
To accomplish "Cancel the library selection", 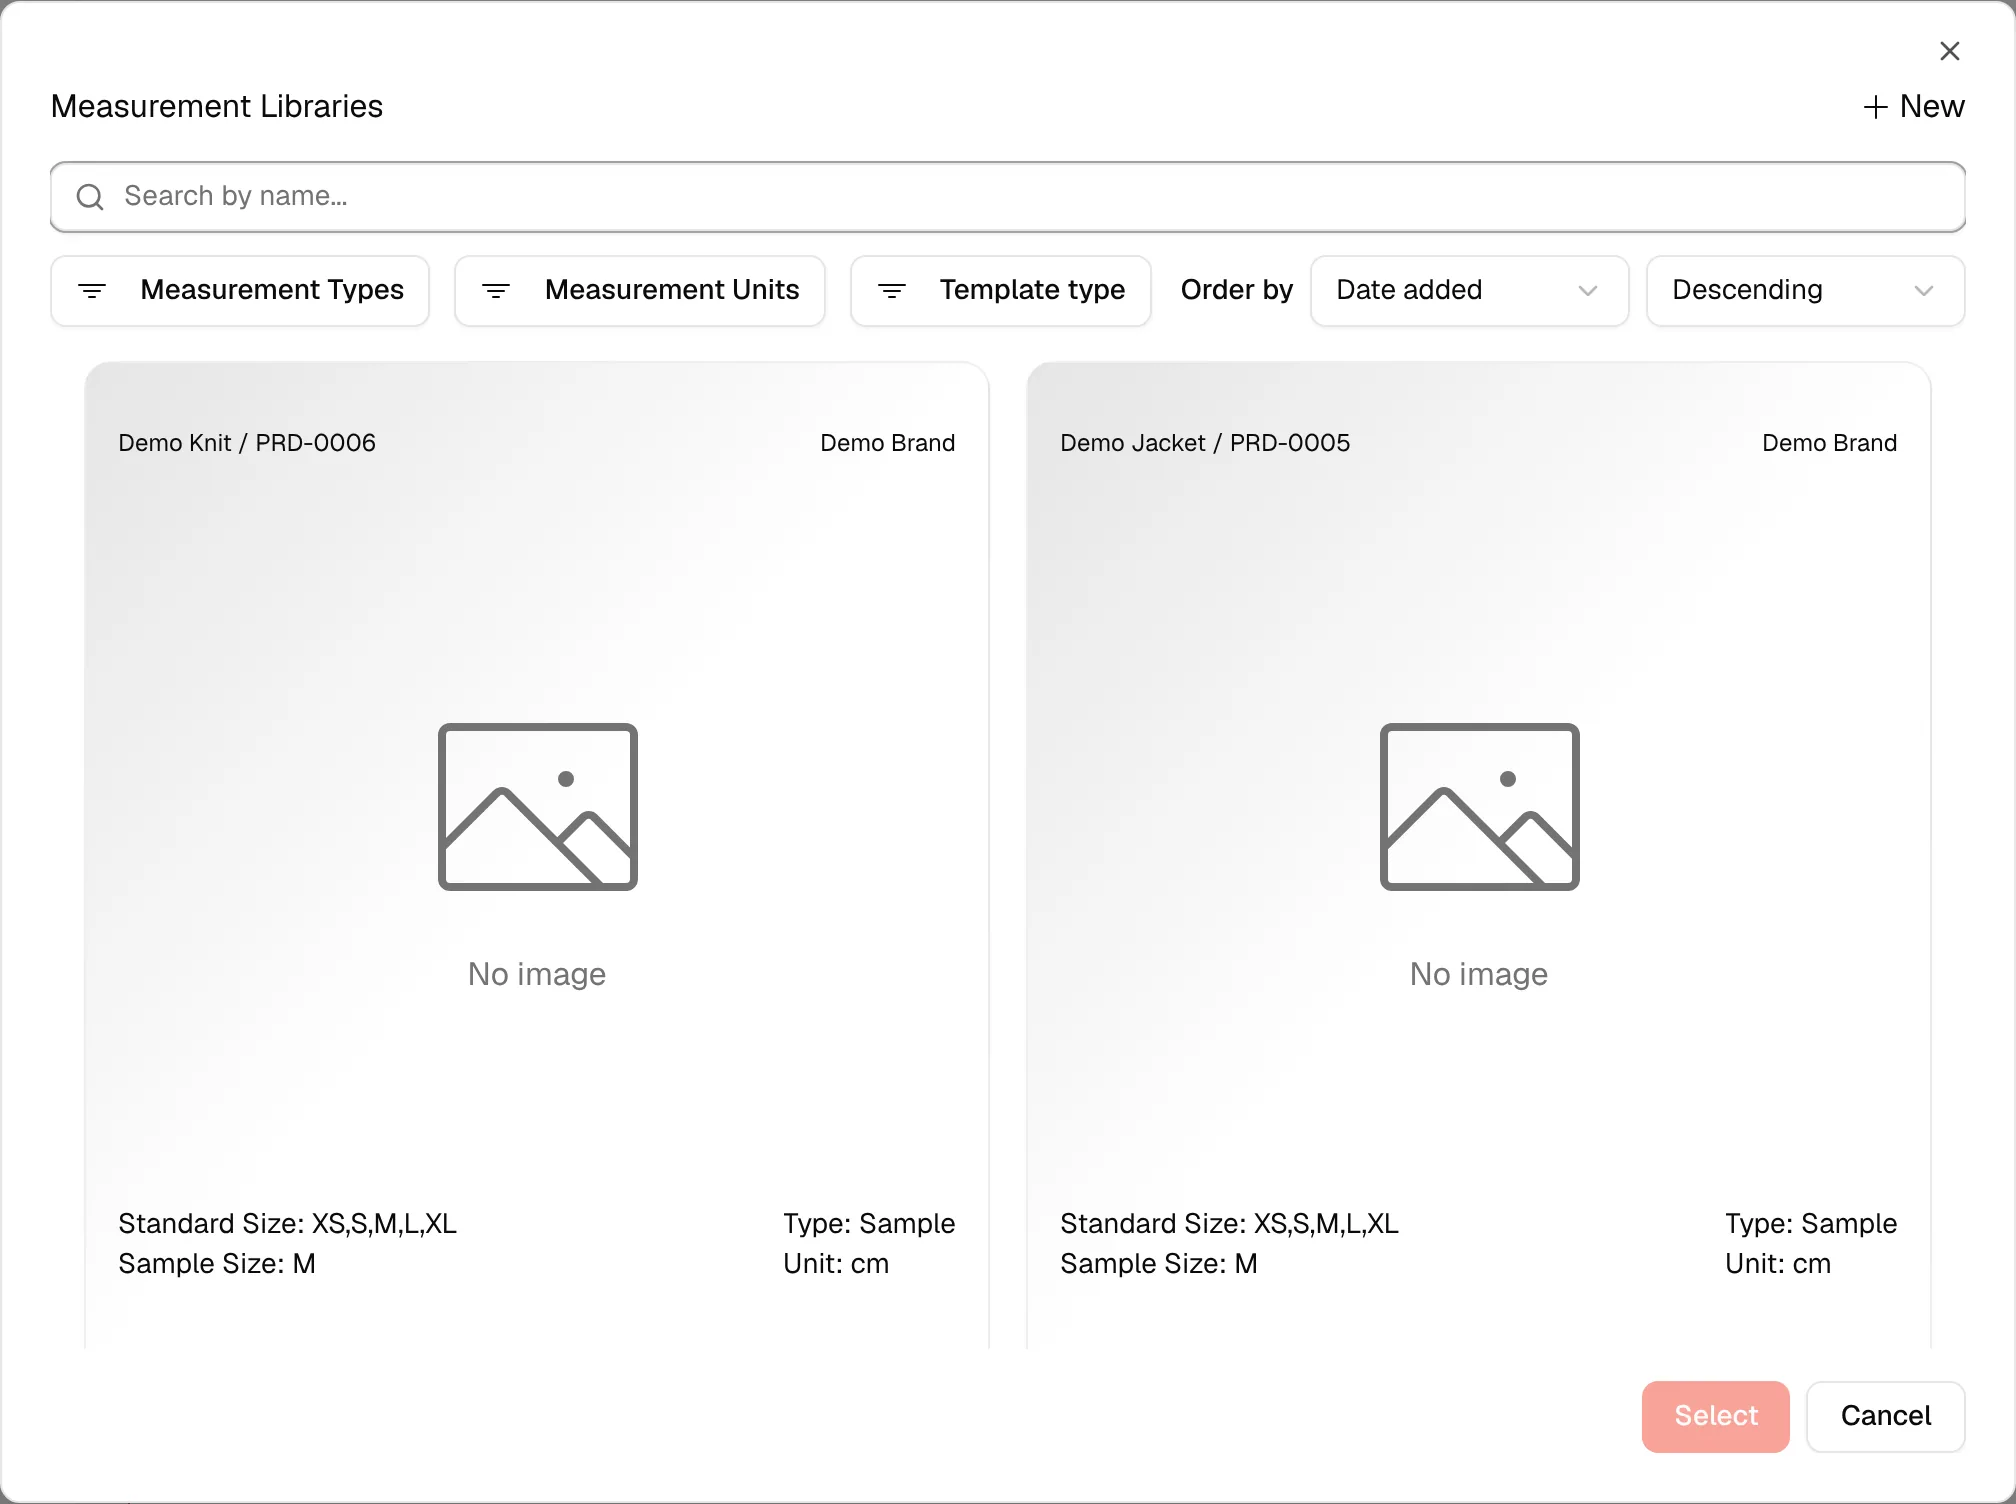I will 1886,1416.
